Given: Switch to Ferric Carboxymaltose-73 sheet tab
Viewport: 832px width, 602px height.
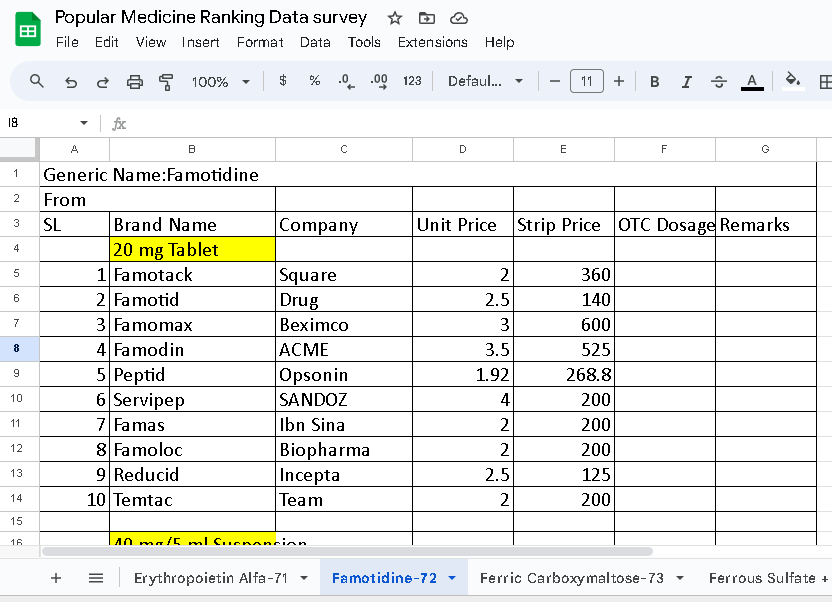Looking at the screenshot, I should (571, 578).
